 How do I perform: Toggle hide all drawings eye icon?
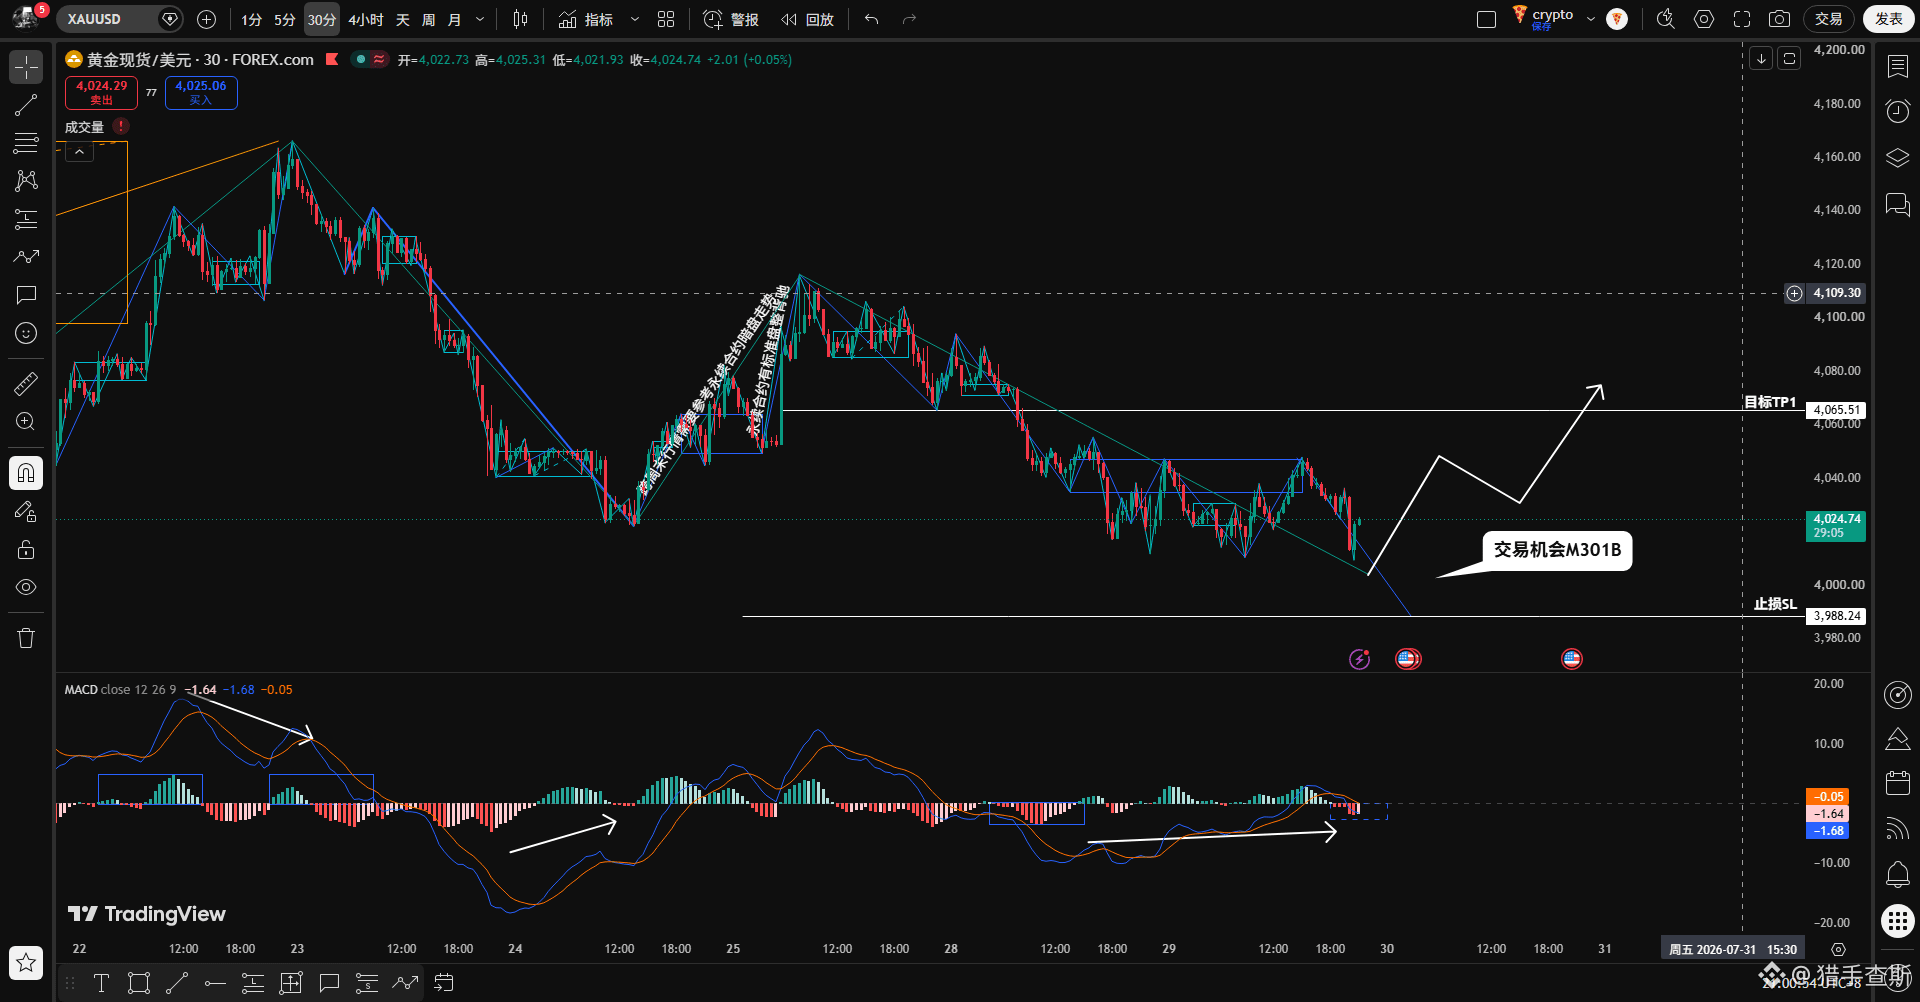click(x=26, y=587)
